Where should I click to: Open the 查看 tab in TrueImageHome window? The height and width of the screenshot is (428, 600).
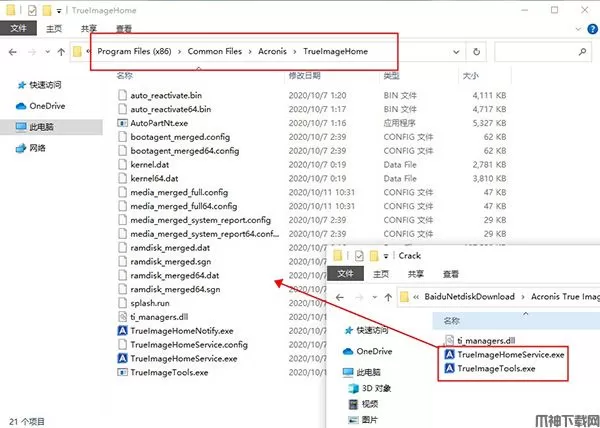124,29
